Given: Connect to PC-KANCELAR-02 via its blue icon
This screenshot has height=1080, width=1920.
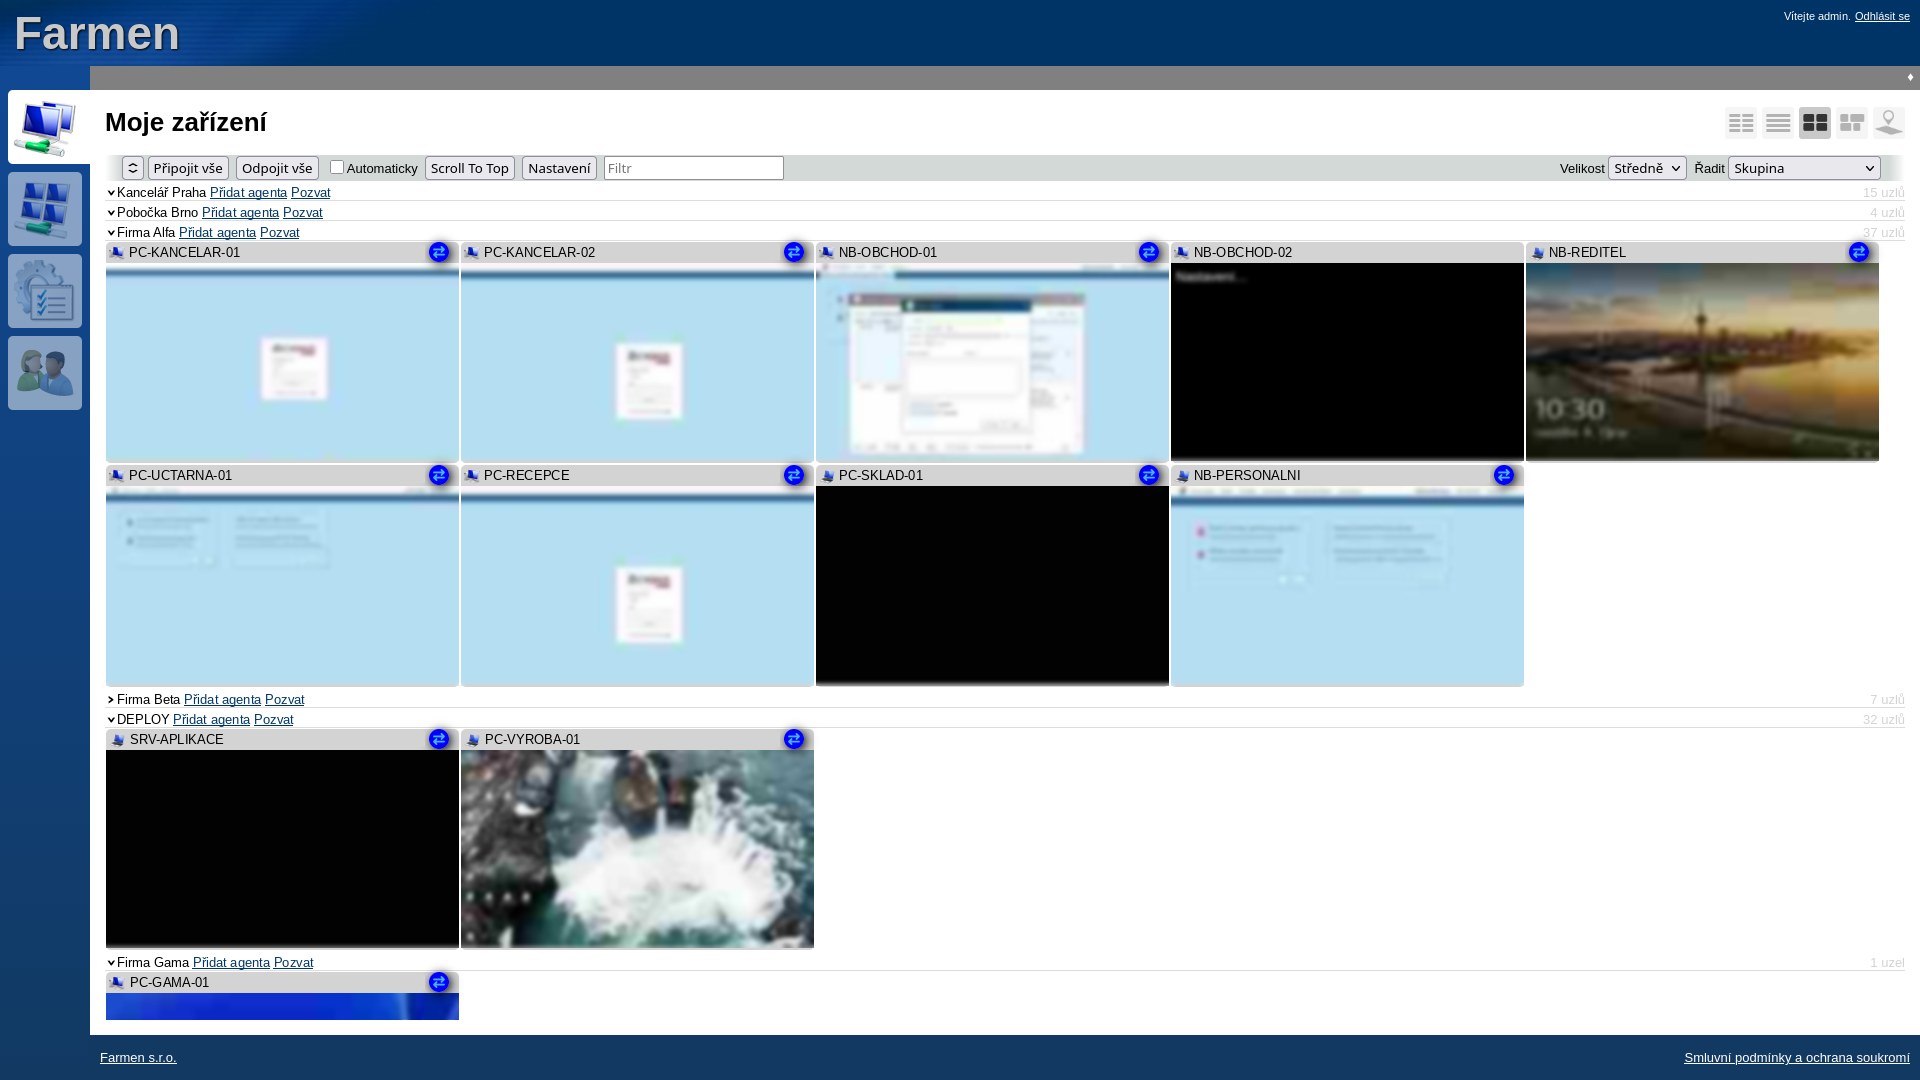Looking at the screenshot, I should tap(794, 252).
